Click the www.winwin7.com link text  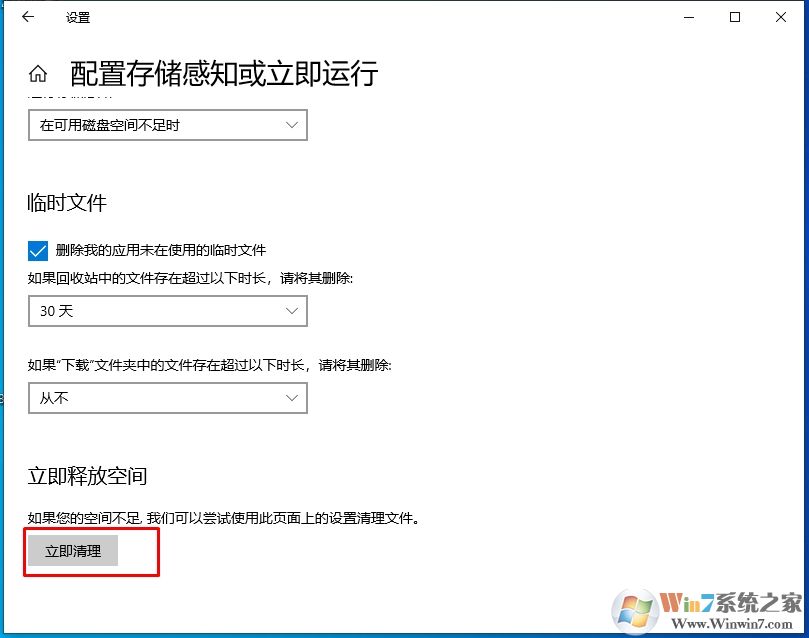pos(733,625)
